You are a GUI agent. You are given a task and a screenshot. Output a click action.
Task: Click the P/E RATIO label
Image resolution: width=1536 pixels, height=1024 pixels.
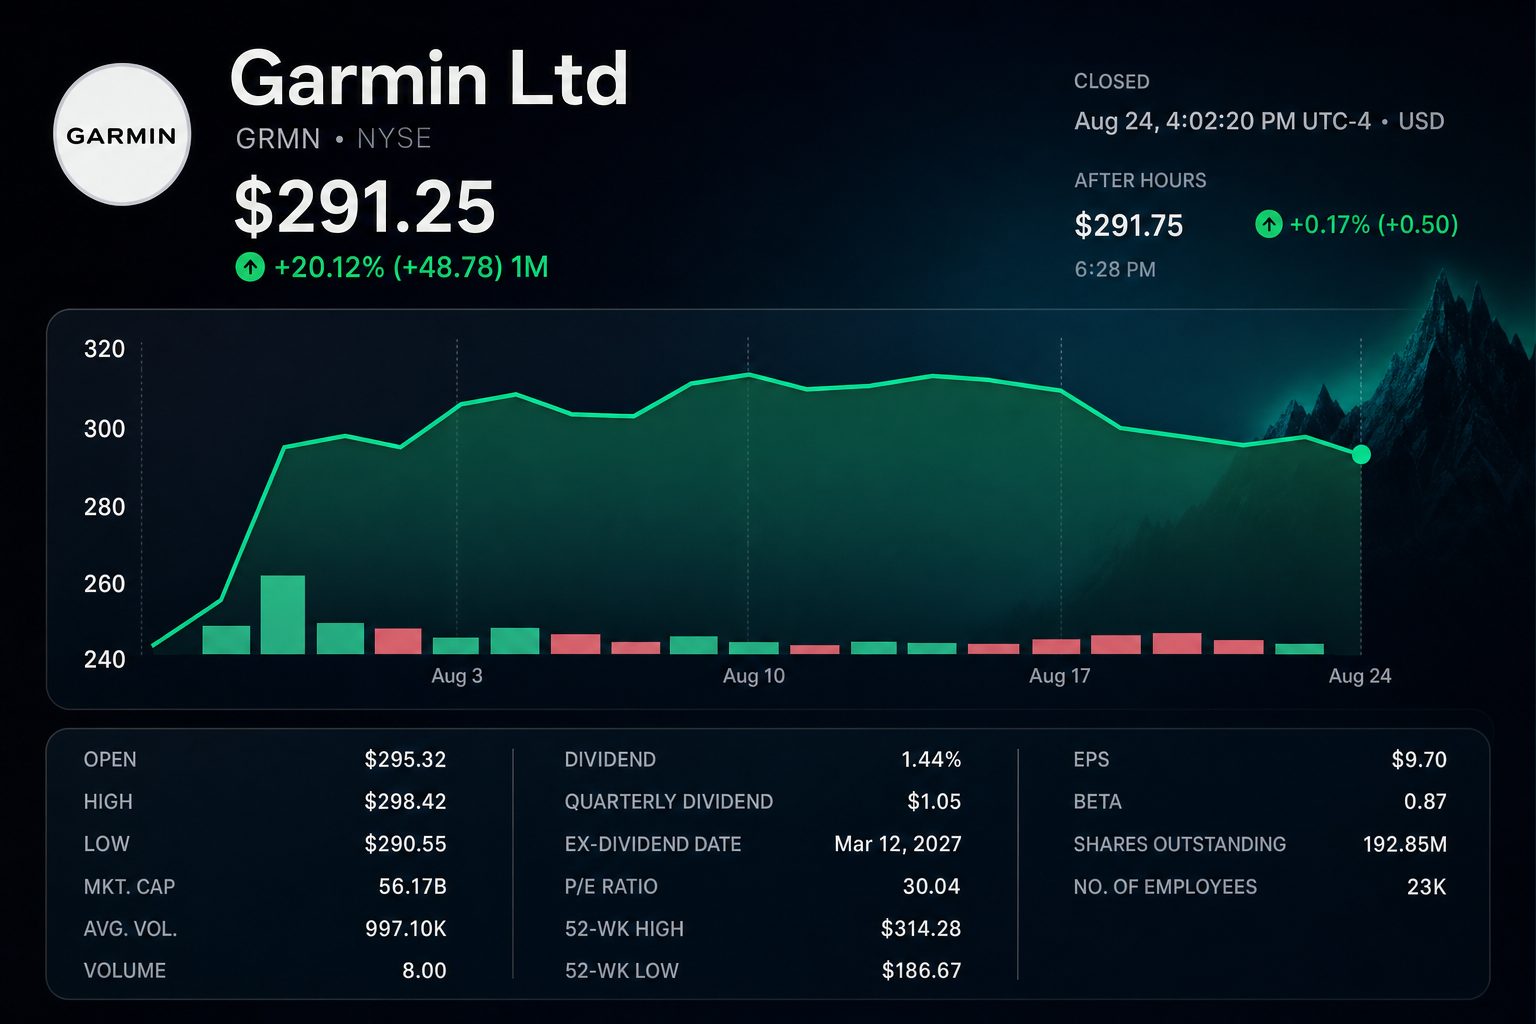click(x=611, y=887)
